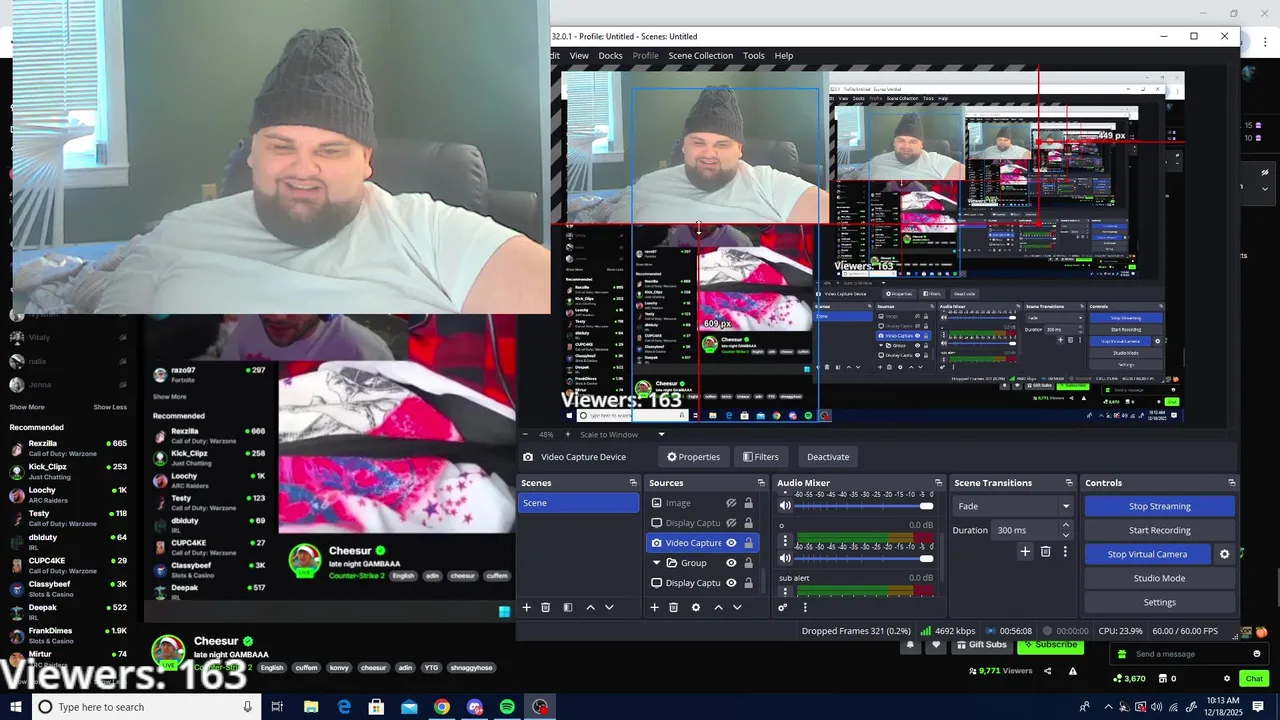Add a new scene with the Scenes plus icon
The image size is (1280, 720).
pos(526,607)
